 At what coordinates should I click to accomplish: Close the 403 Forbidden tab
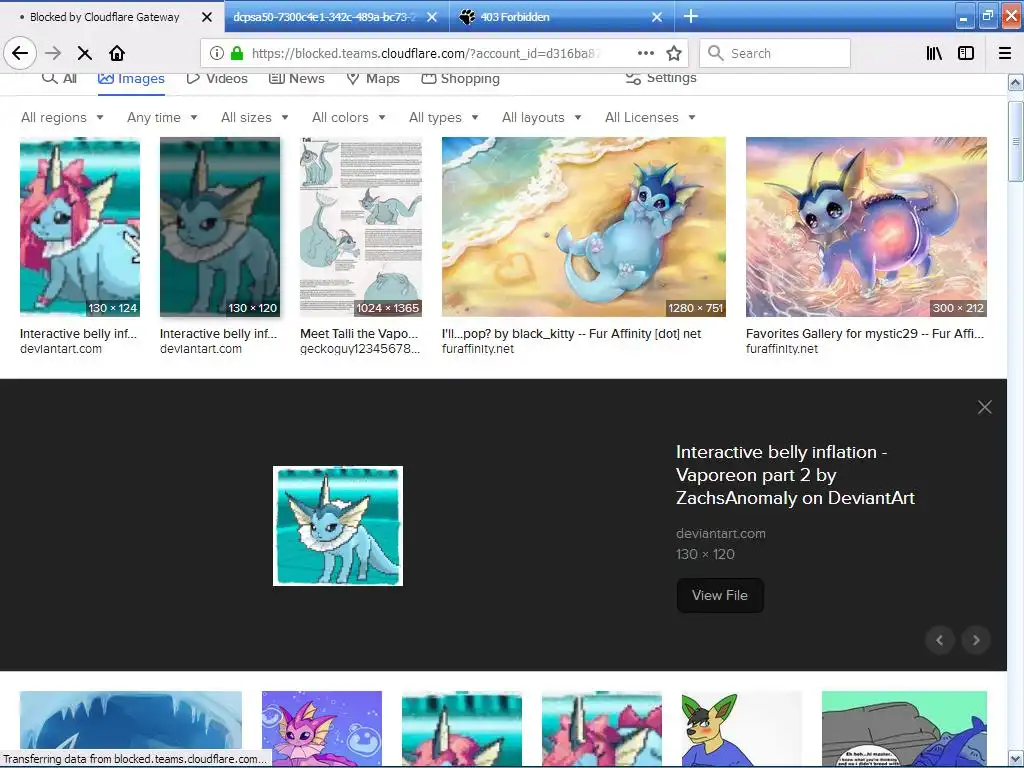coord(657,17)
